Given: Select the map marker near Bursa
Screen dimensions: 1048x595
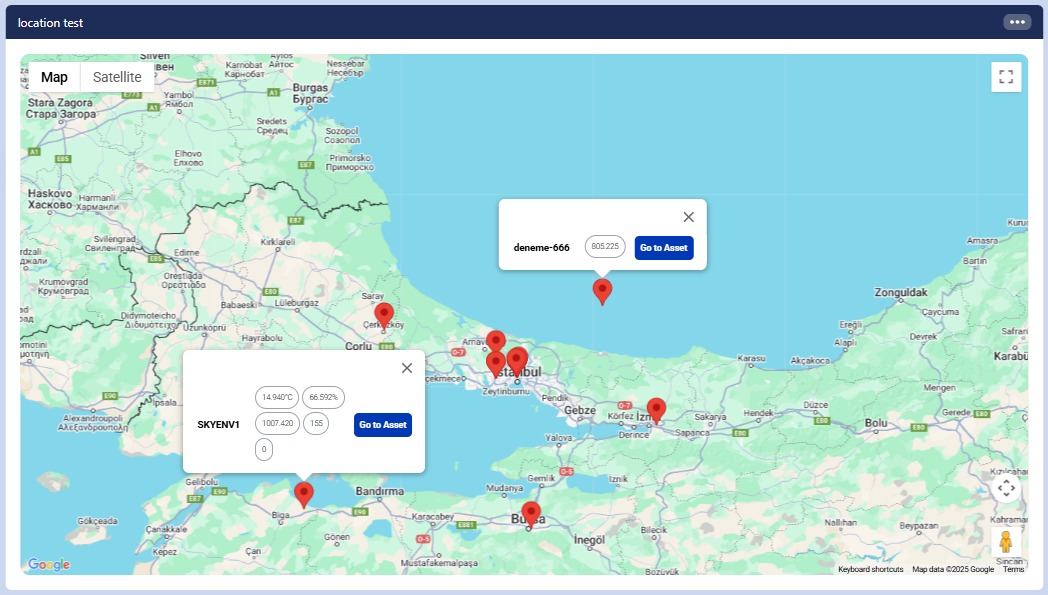Looking at the screenshot, I should click(531, 512).
